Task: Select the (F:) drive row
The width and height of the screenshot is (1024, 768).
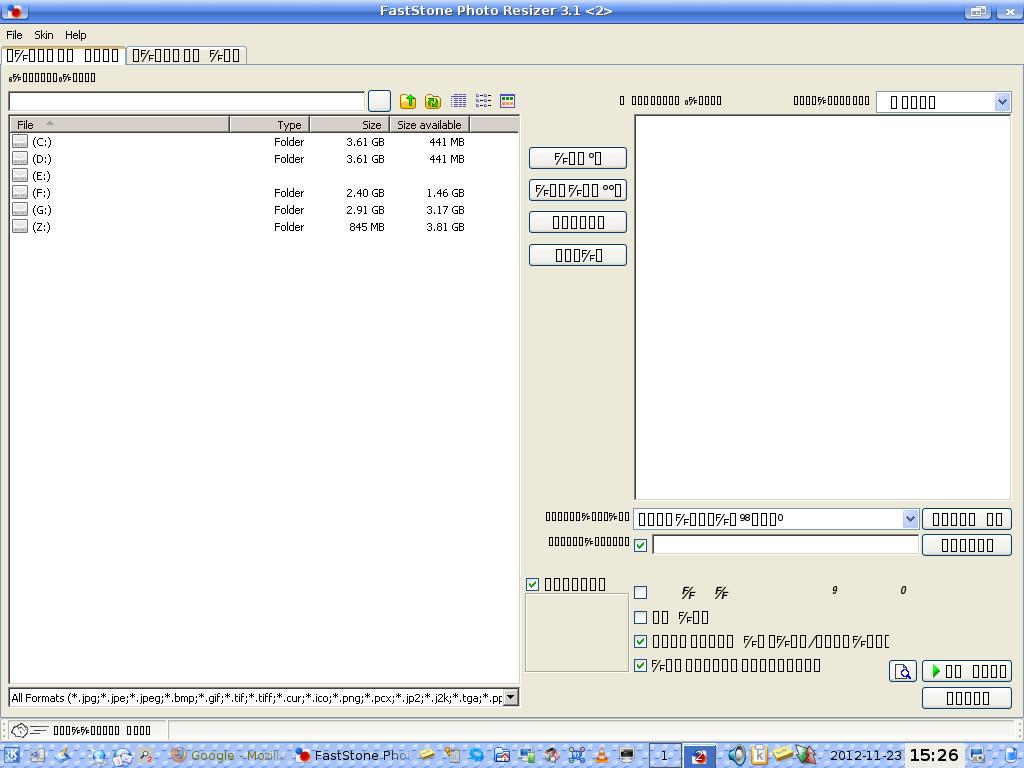Action: 264,193
